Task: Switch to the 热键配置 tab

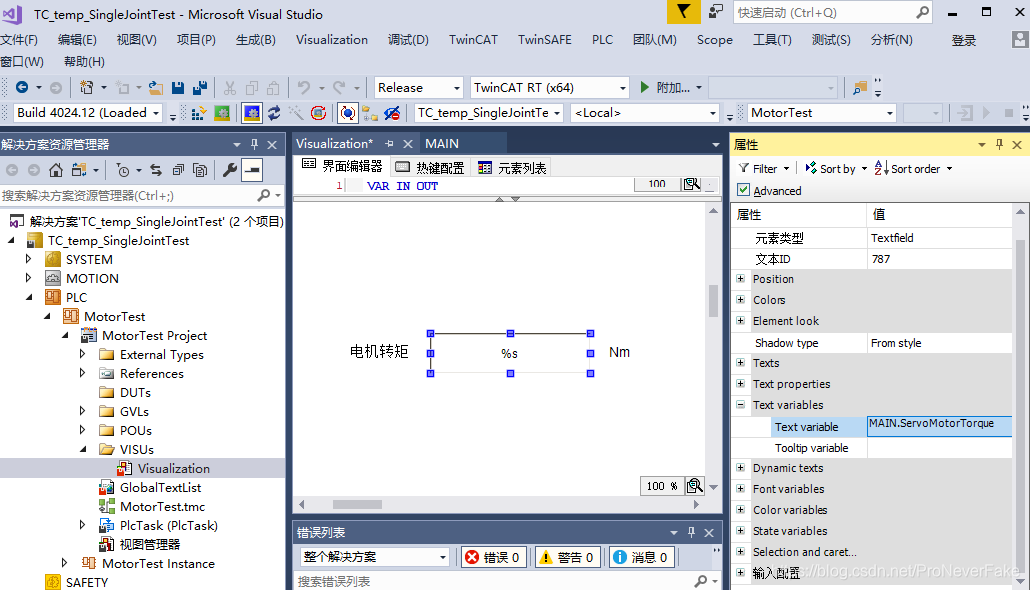Action: click(431, 168)
